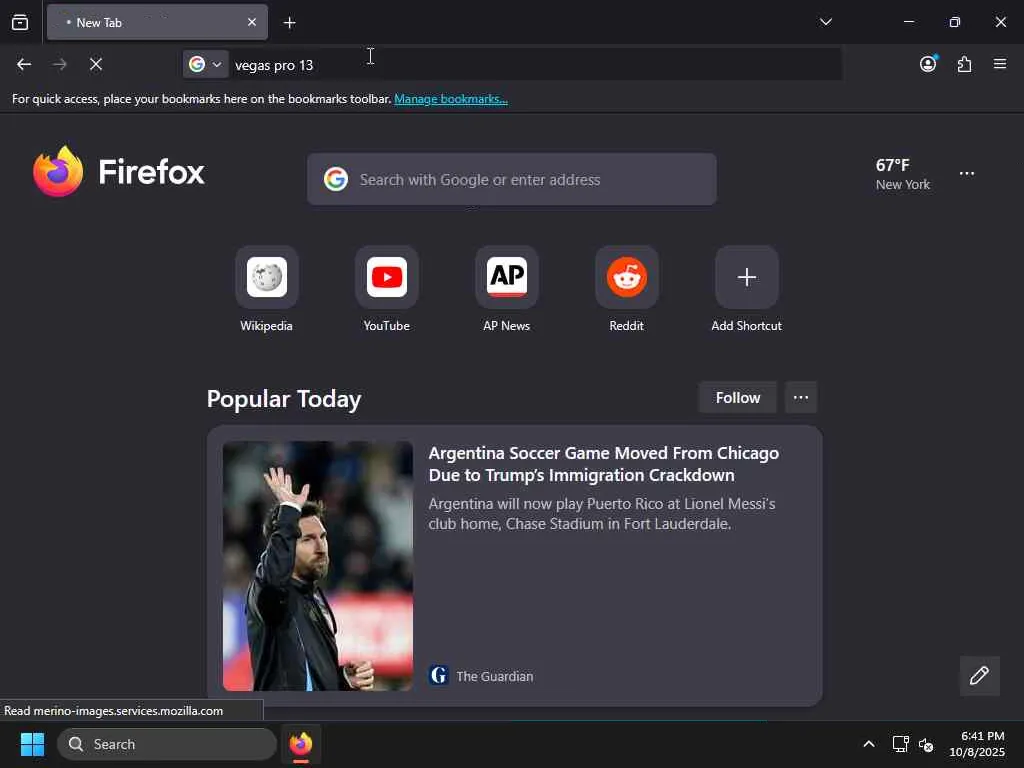Stop loading the page
1024x768 pixels.
pos(96,64)
